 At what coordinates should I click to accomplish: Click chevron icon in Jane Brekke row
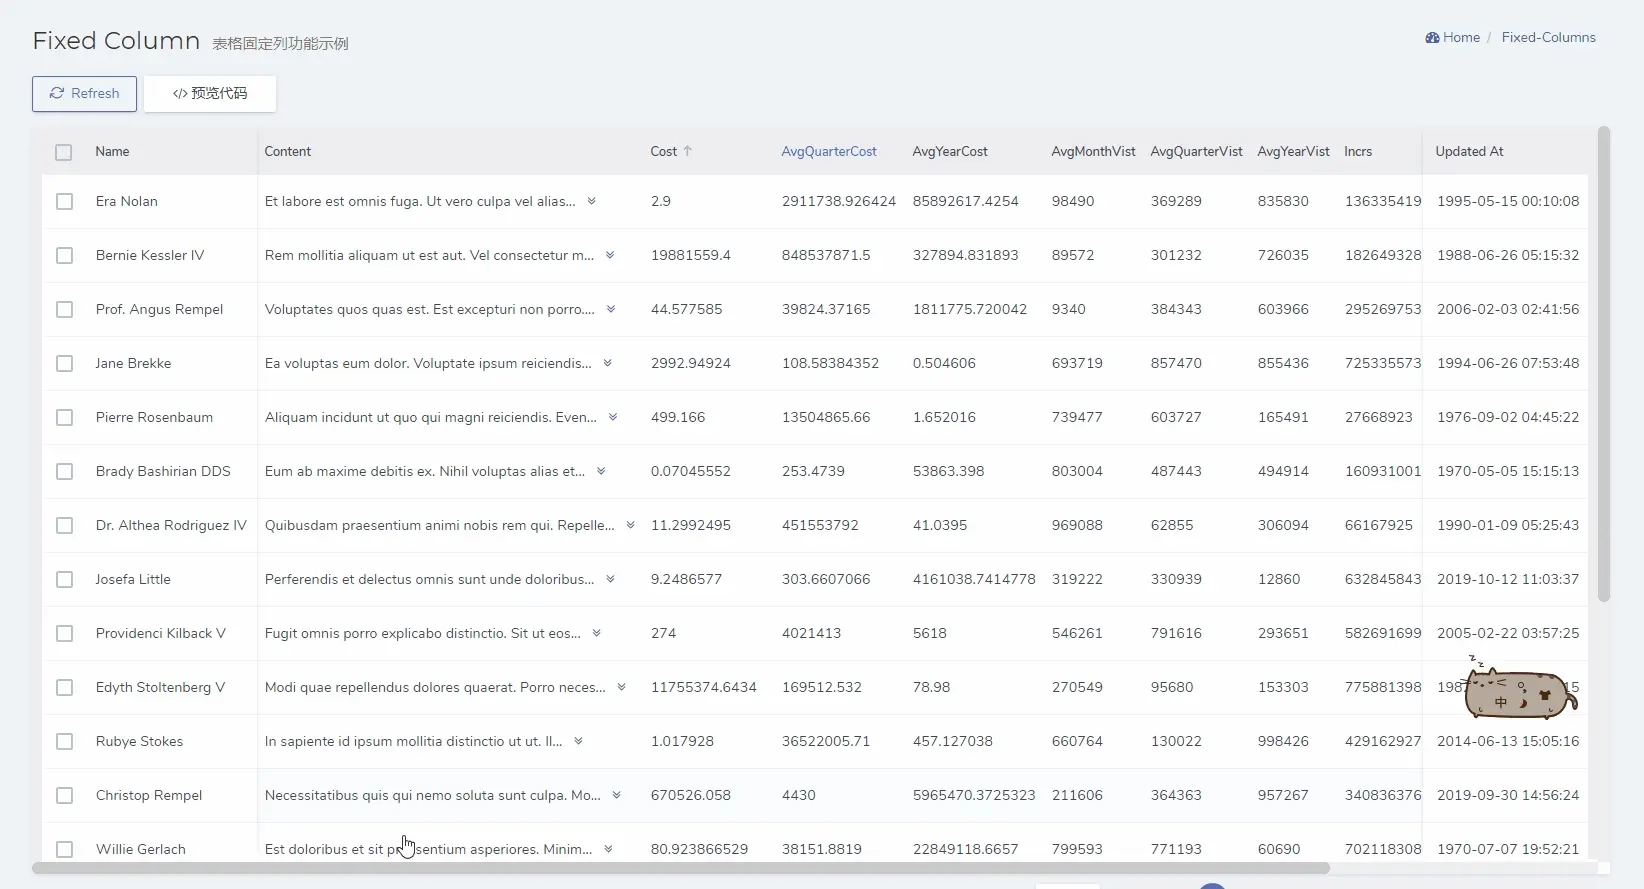[607, 363]
